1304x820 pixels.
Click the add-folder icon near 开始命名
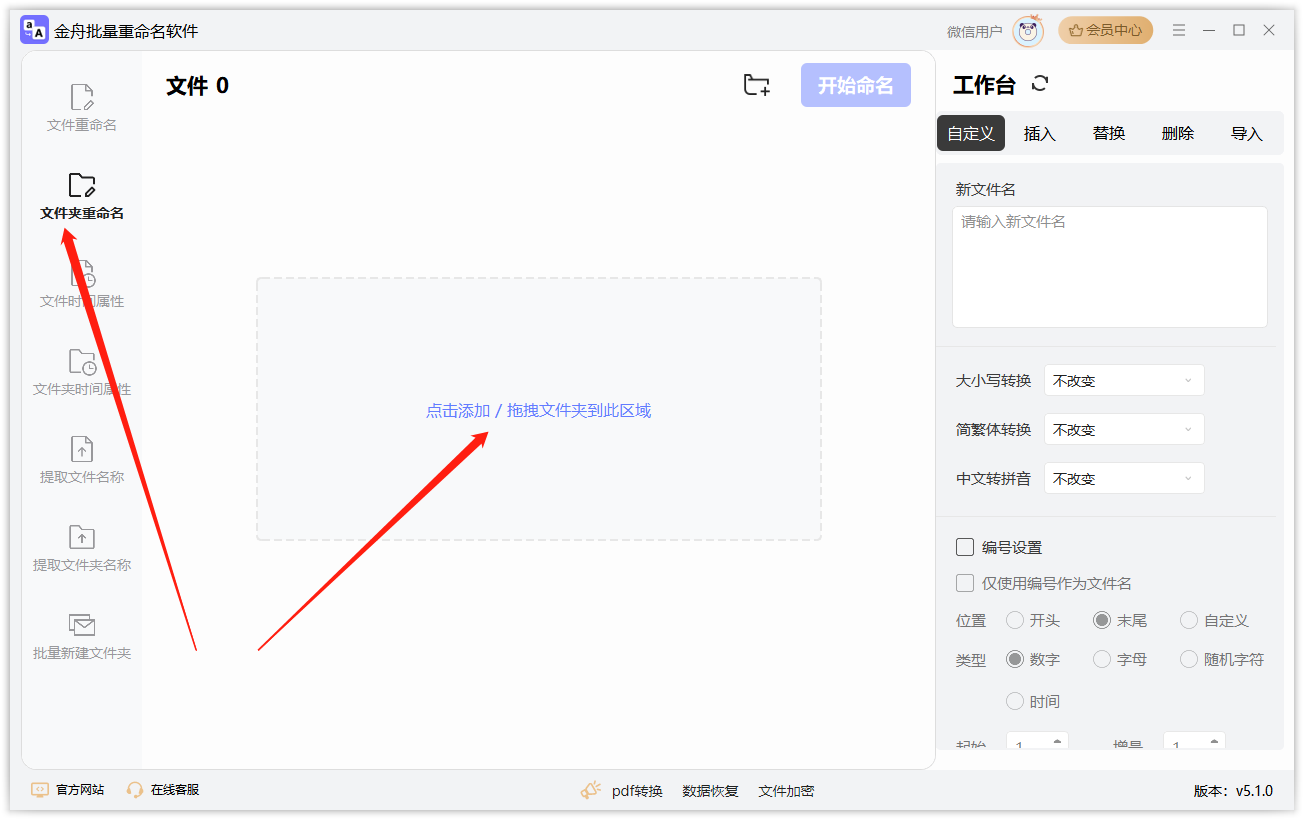pos(756,85)
